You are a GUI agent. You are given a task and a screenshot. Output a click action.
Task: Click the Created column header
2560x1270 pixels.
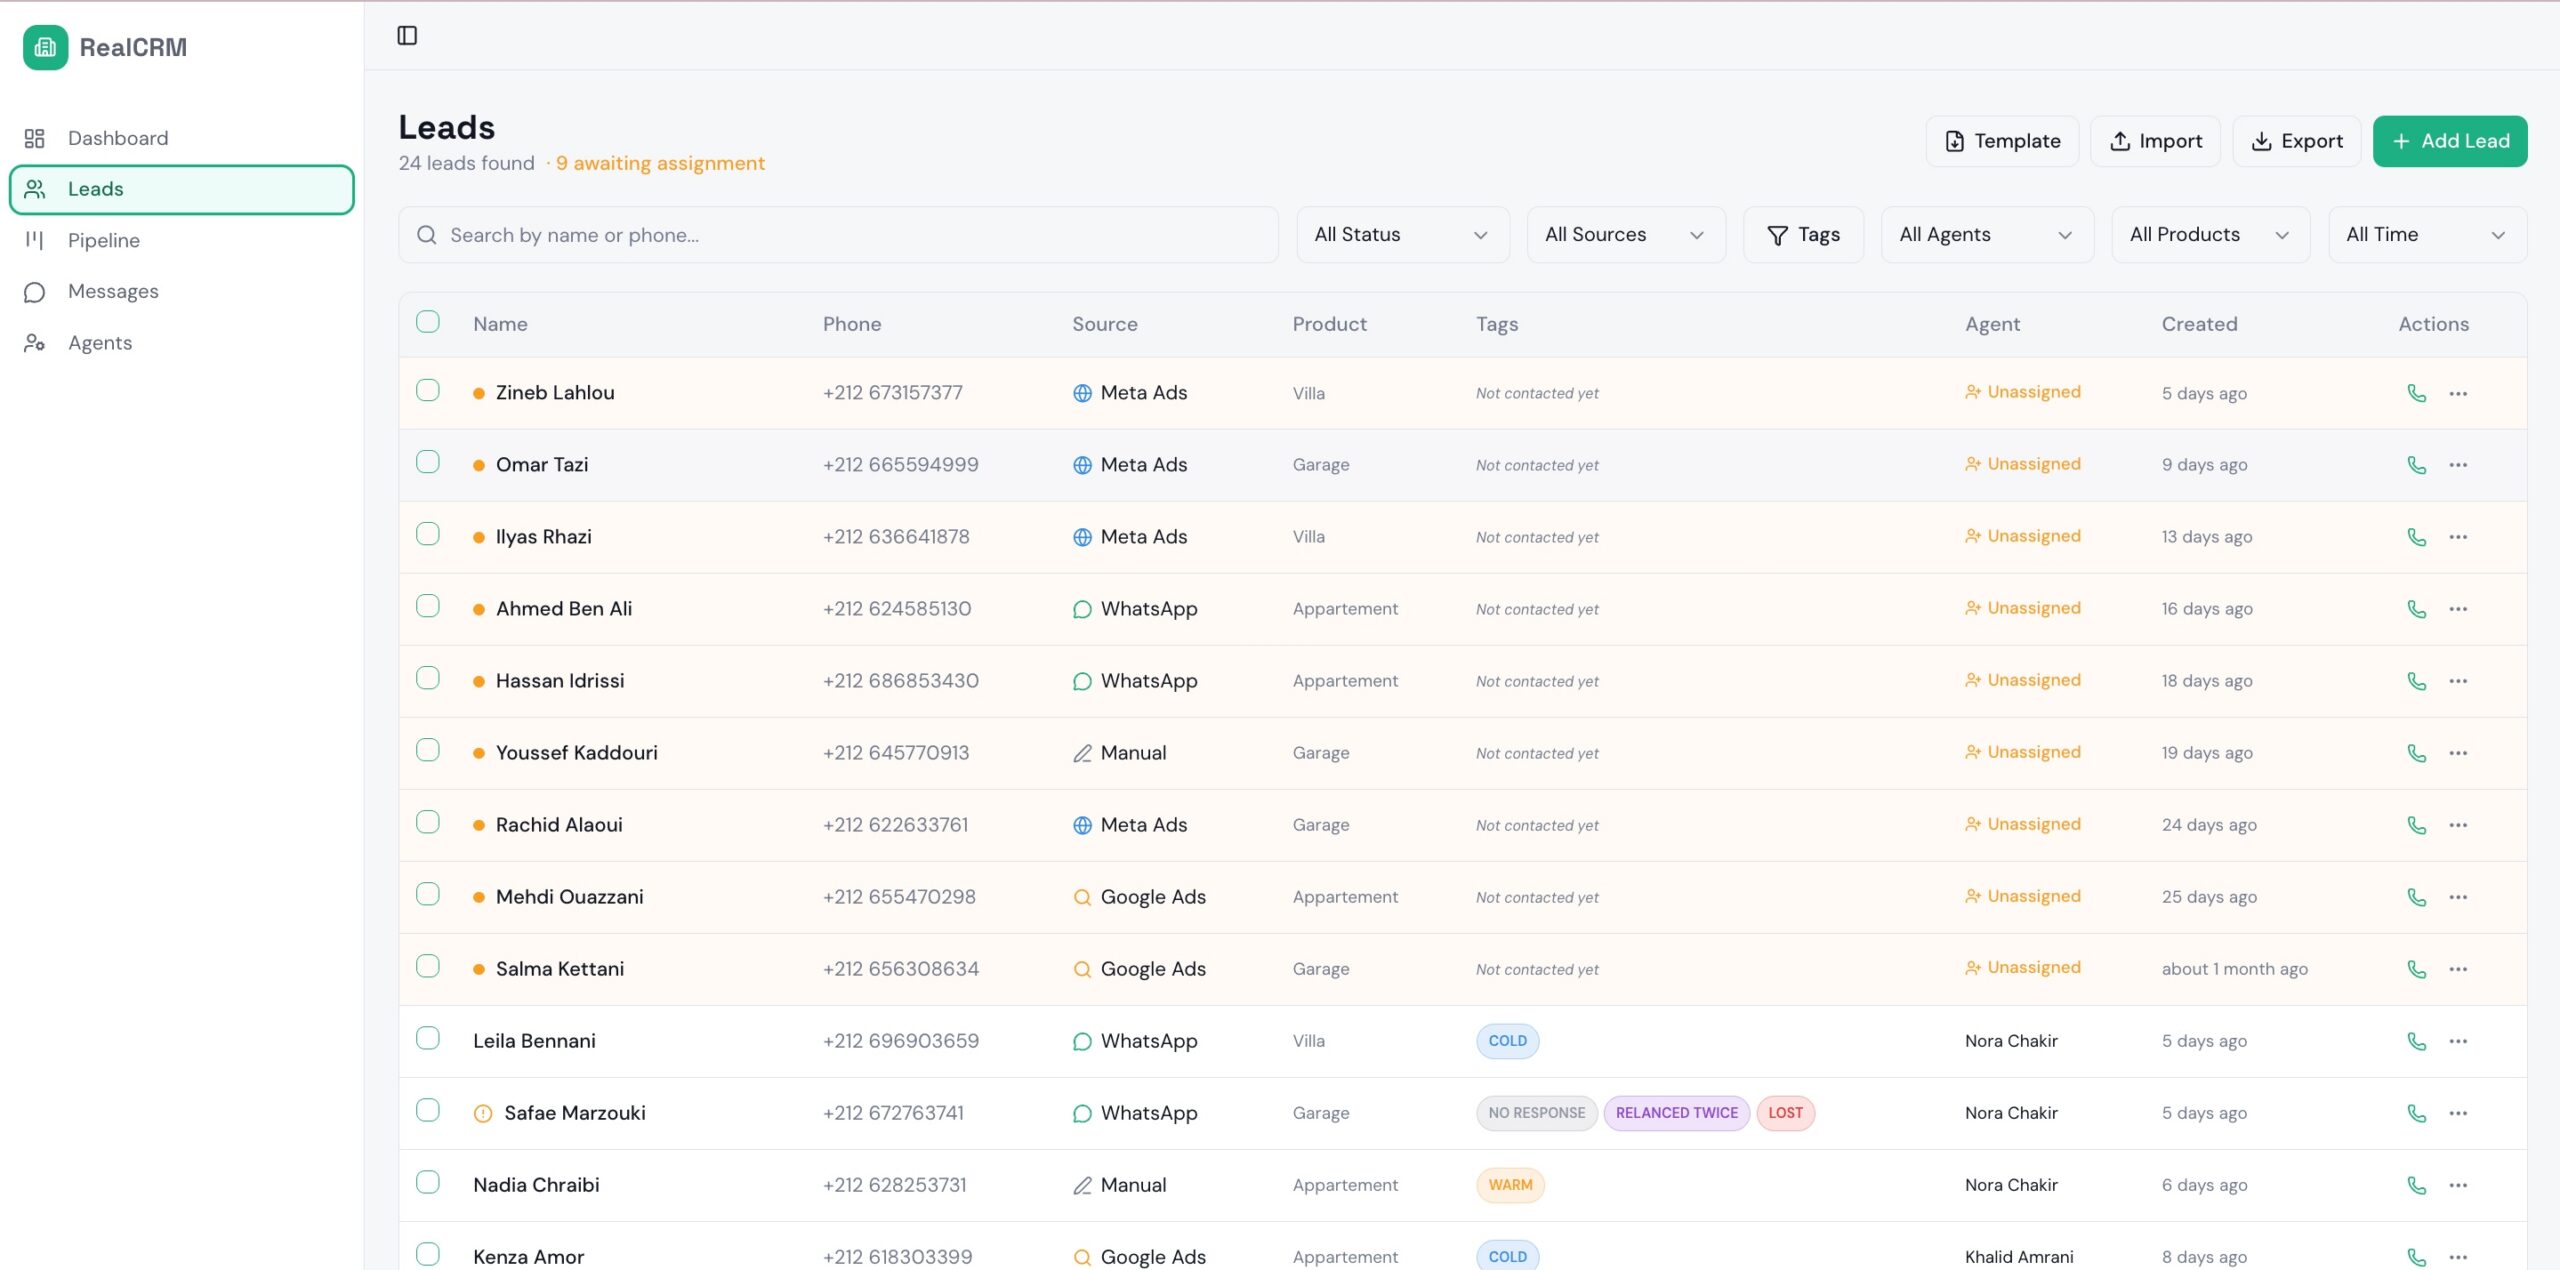(x=2199, y=324)
